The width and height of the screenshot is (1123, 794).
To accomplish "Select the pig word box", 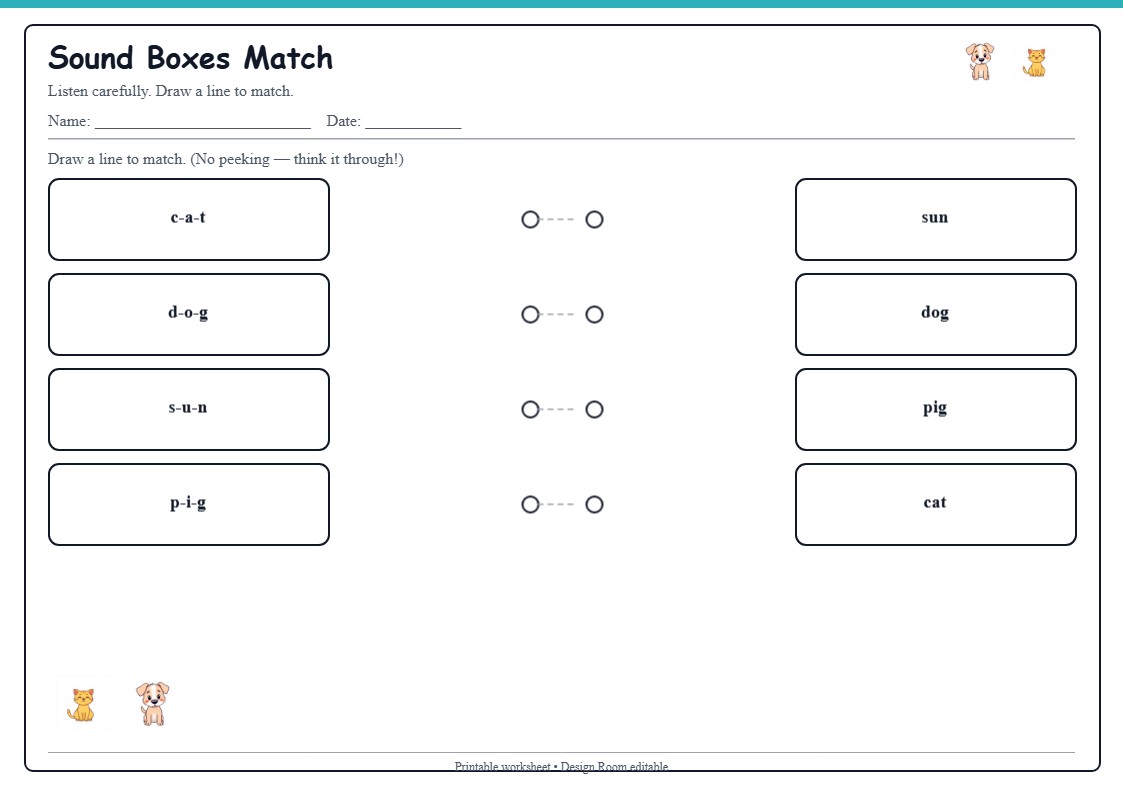I will click(935, 410).
